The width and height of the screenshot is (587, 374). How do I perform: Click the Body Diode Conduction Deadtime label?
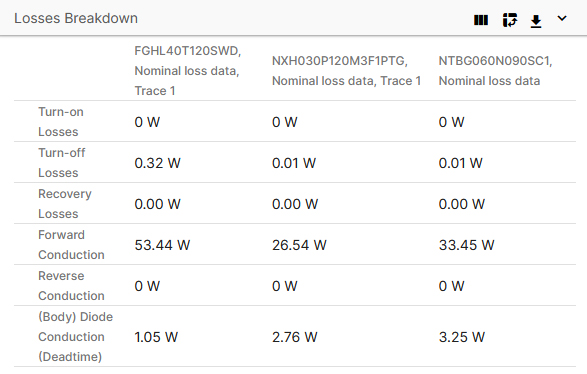[x=75, y=337]
